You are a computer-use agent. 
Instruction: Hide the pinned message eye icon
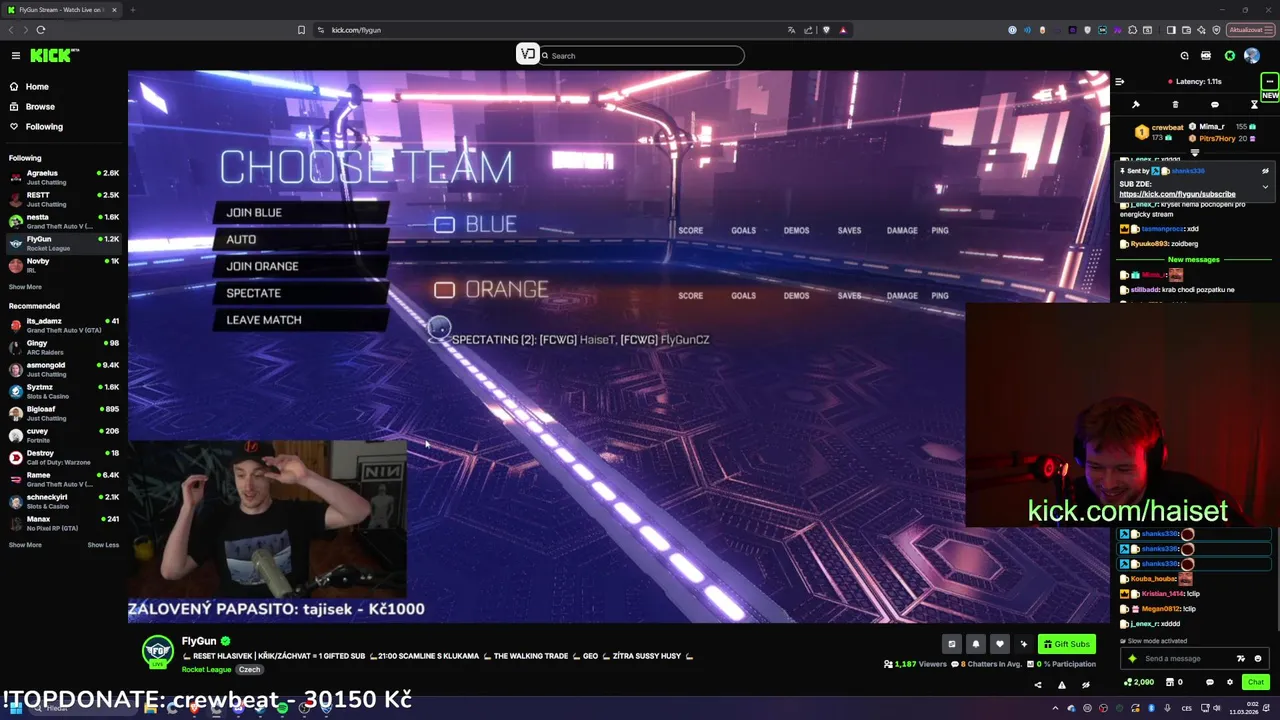pyautogui.click(x=1265, y=171)
